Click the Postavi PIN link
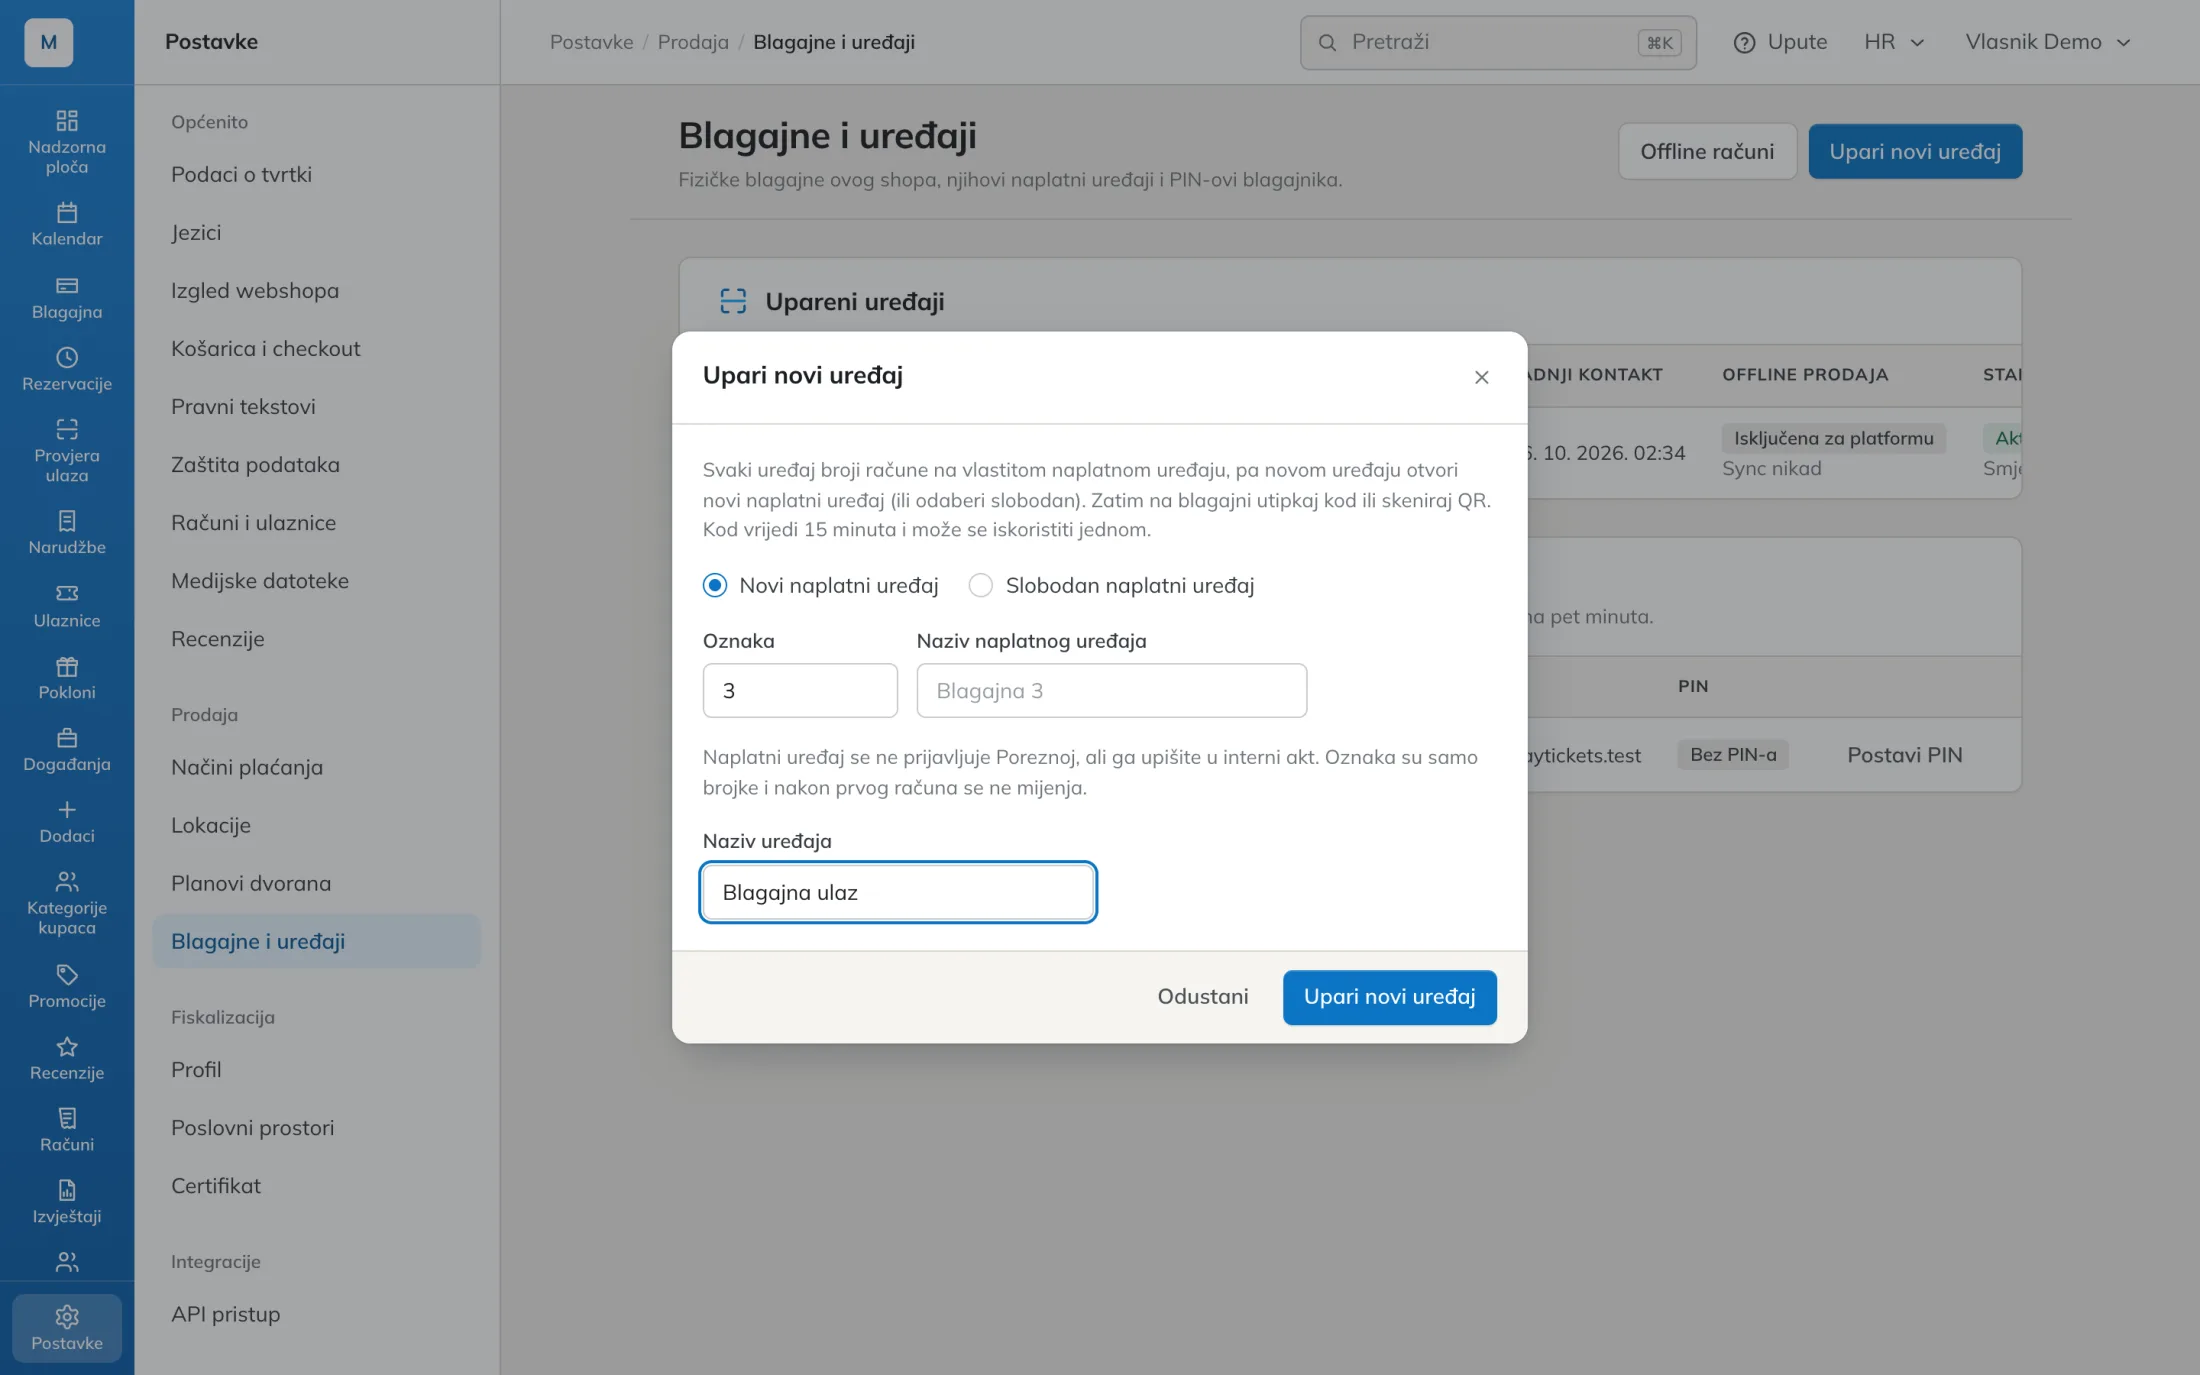 pos(1904,755)
